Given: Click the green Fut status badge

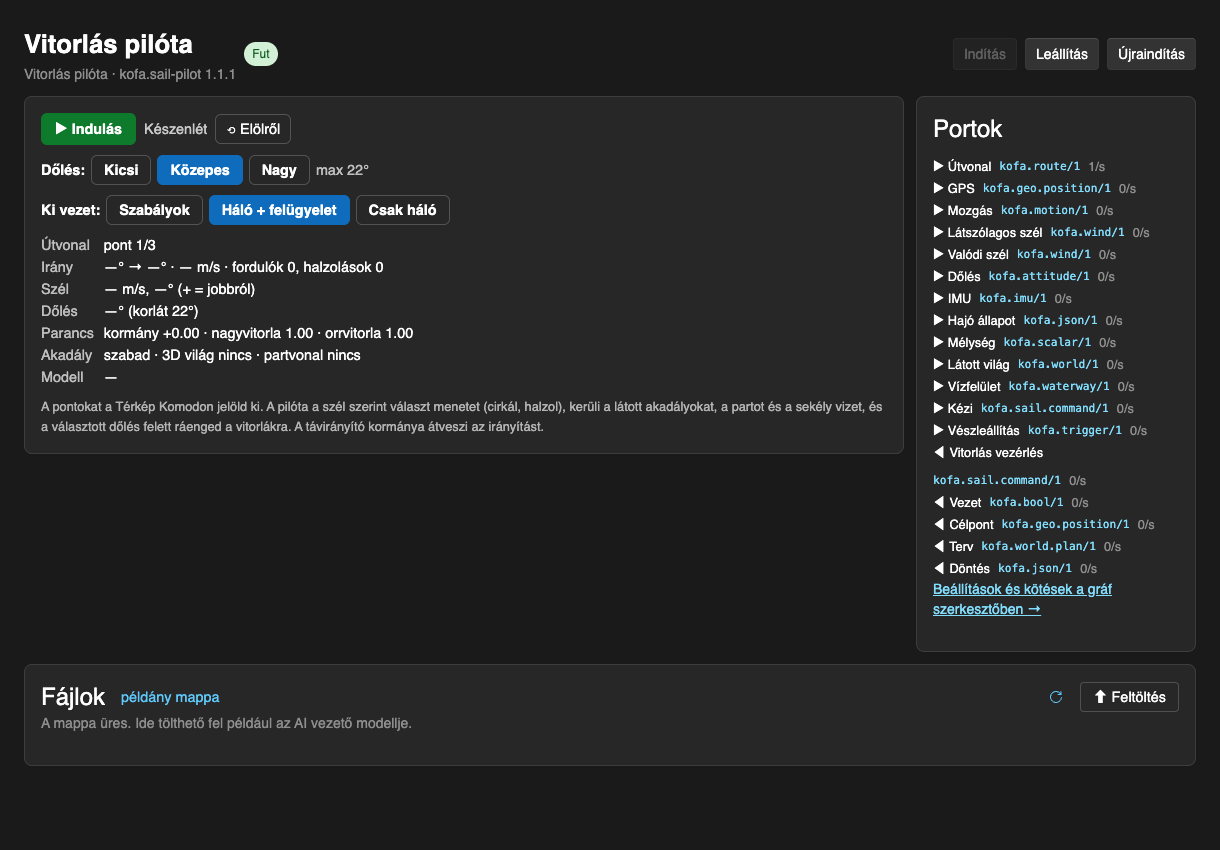Looking at the screenshot, I should point(260,54).
